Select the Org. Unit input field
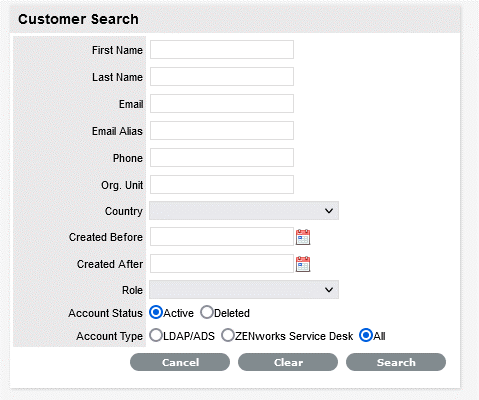 coord(222,185)
